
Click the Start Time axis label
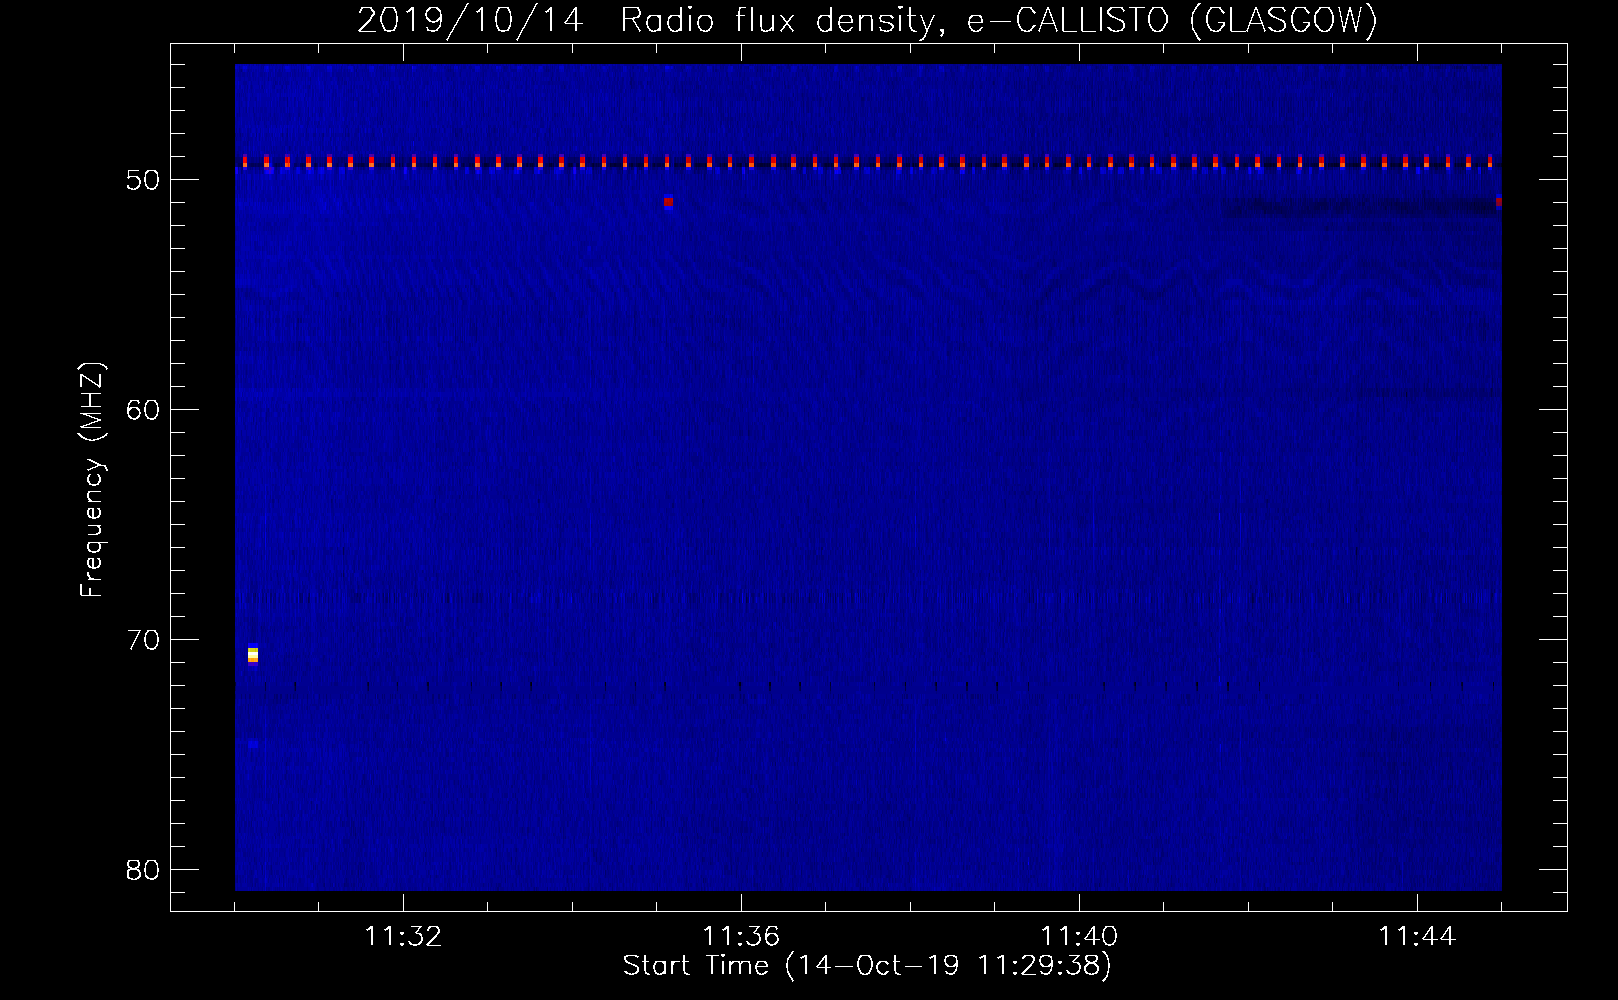click(867, 966)
